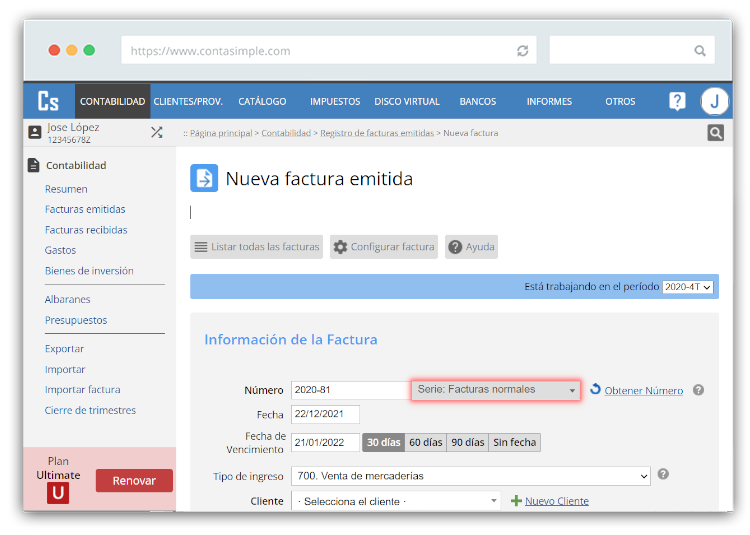
Task: Open the Tipo de ingreso dropdown
Action: [x=471, y=476]
